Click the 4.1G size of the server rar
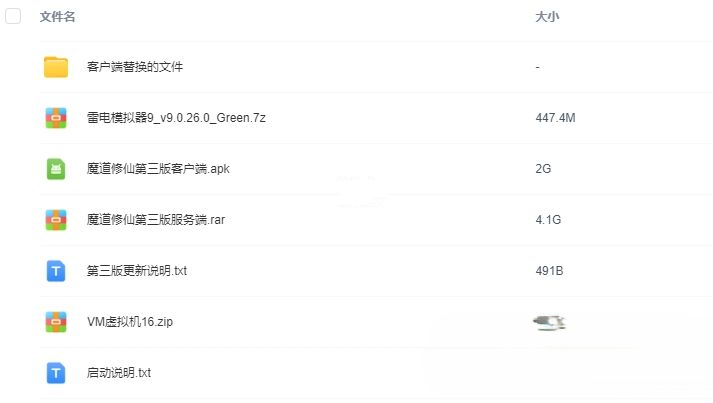Viewport: 713px width, 403px height. click(548, 220)
